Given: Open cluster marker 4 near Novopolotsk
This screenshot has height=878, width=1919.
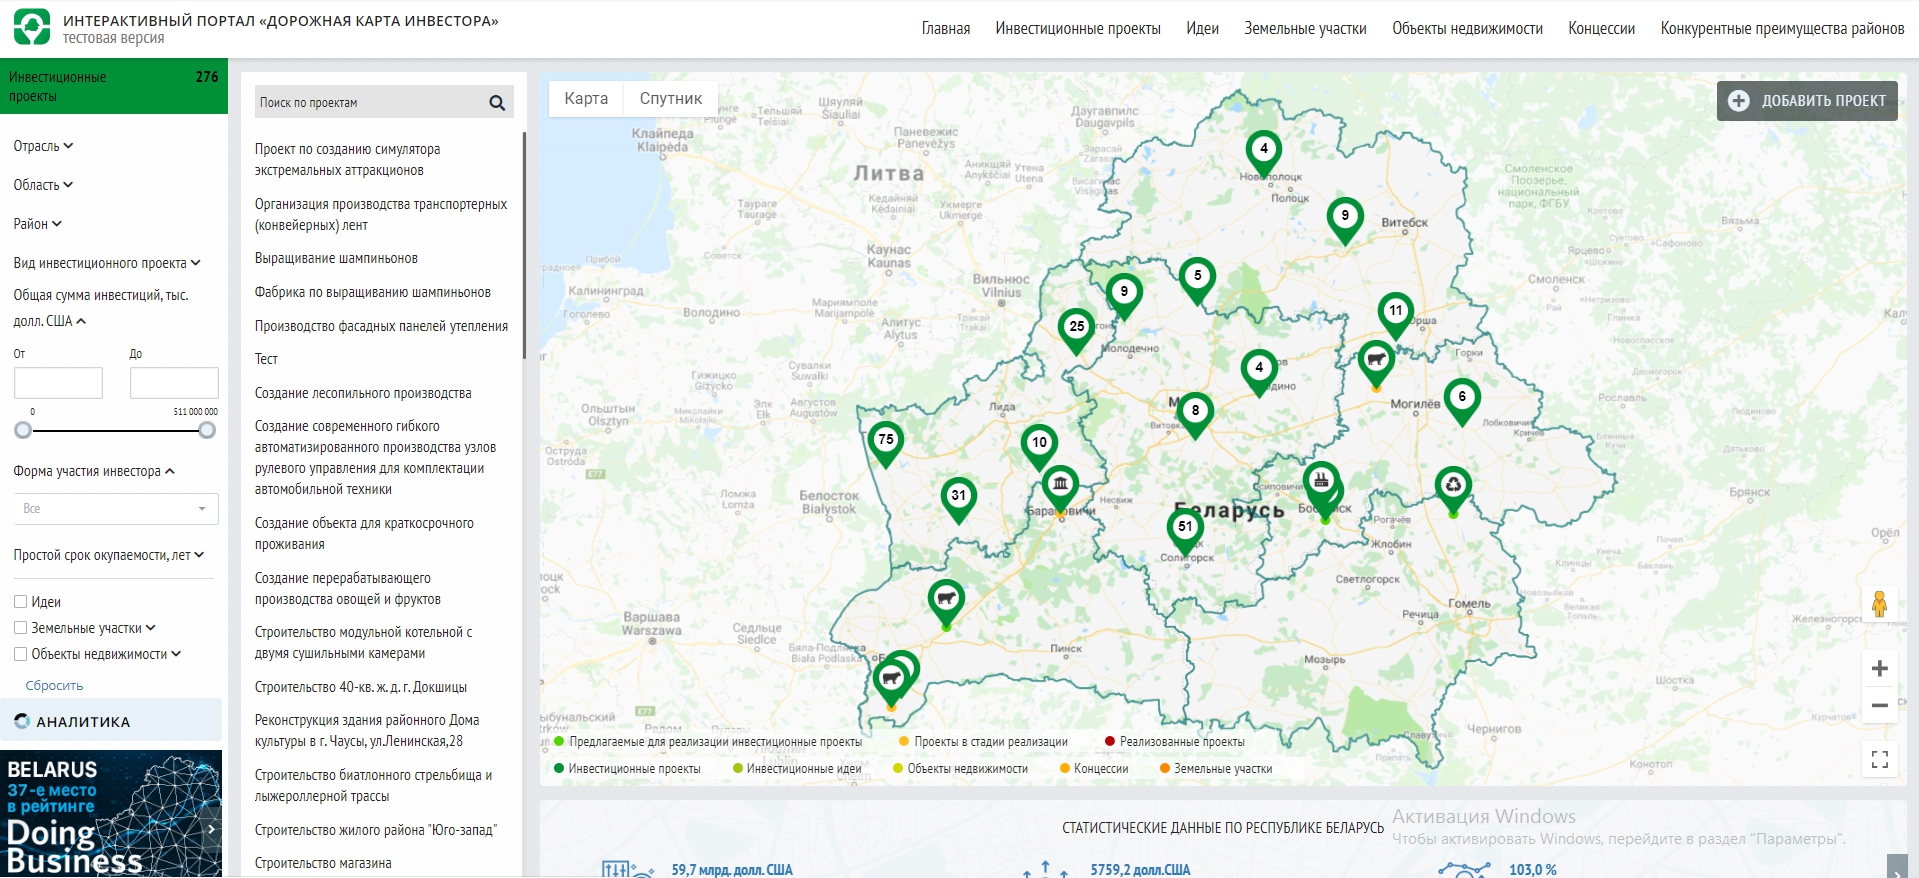Looking at the screenshot, I should click(x=1264, y=153).
